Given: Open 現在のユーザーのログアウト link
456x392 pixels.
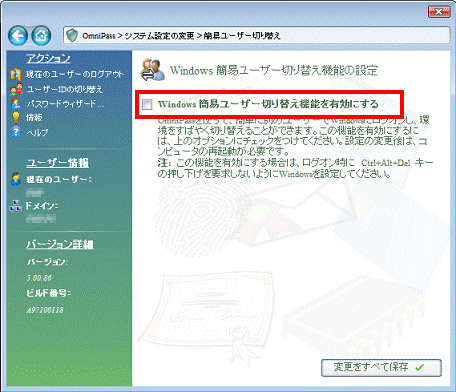Looking at the screenshot, I should (75, 74).
